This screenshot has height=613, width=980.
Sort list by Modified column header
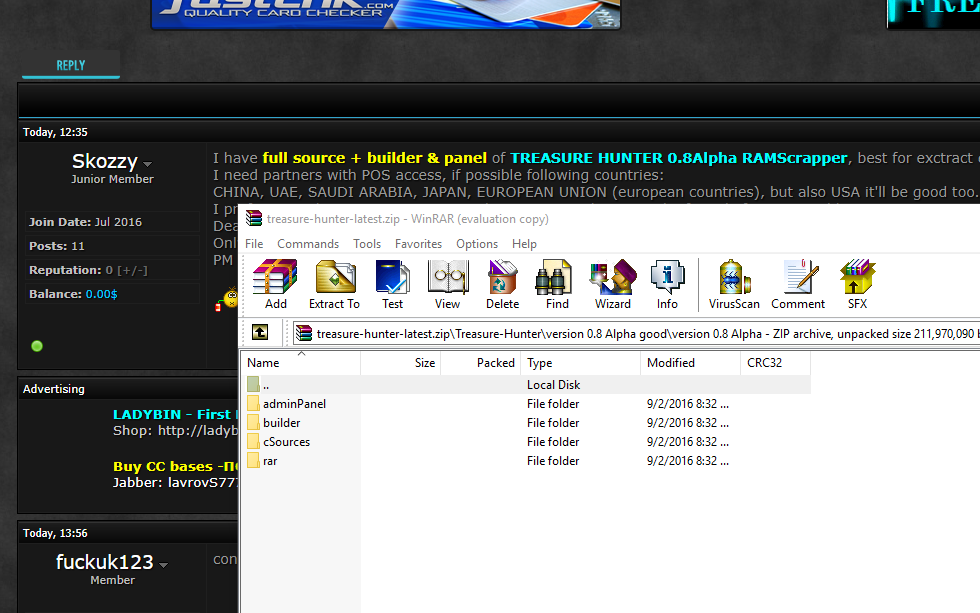tap(691, 362)
